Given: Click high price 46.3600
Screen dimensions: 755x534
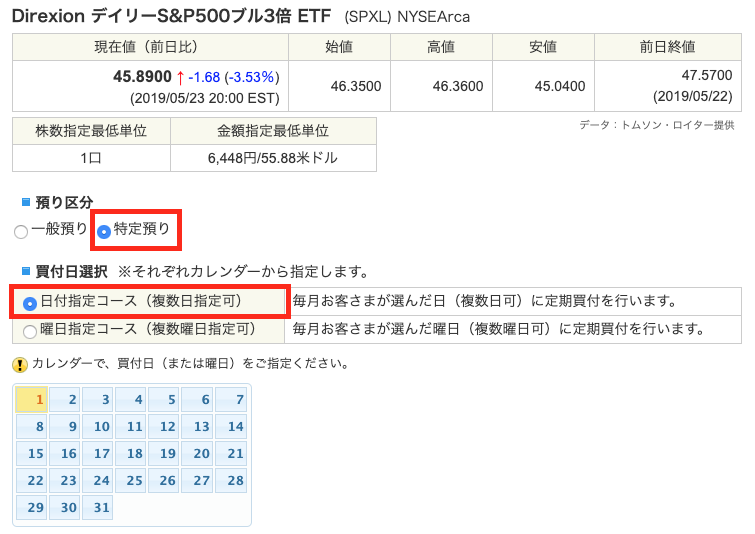Looking at the screenshot, I should coord(458,86).
